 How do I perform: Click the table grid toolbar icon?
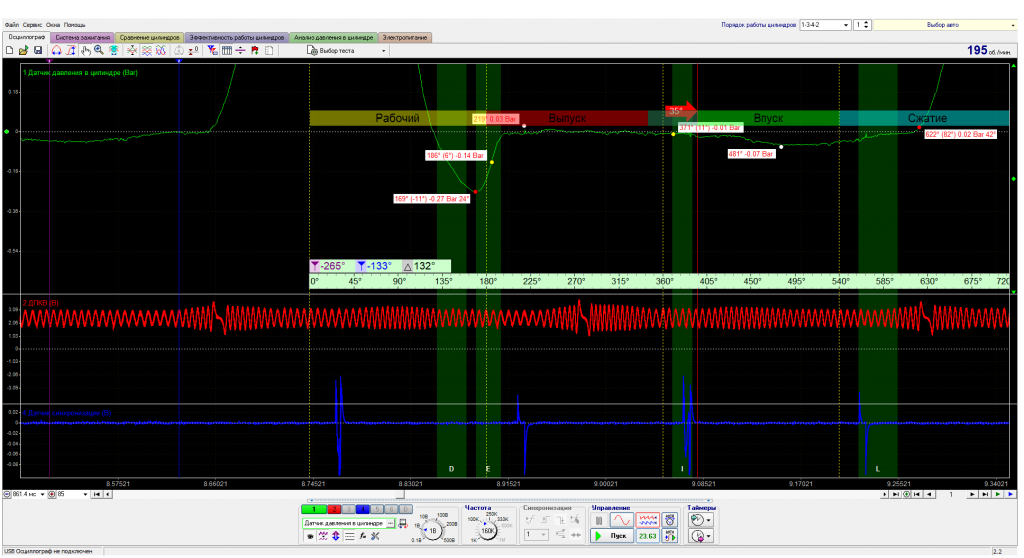tap(227, 50)
